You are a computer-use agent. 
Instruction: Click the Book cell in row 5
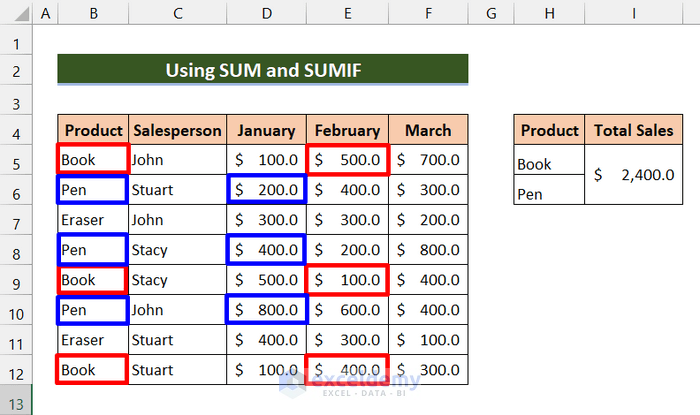tap(92, 159)
